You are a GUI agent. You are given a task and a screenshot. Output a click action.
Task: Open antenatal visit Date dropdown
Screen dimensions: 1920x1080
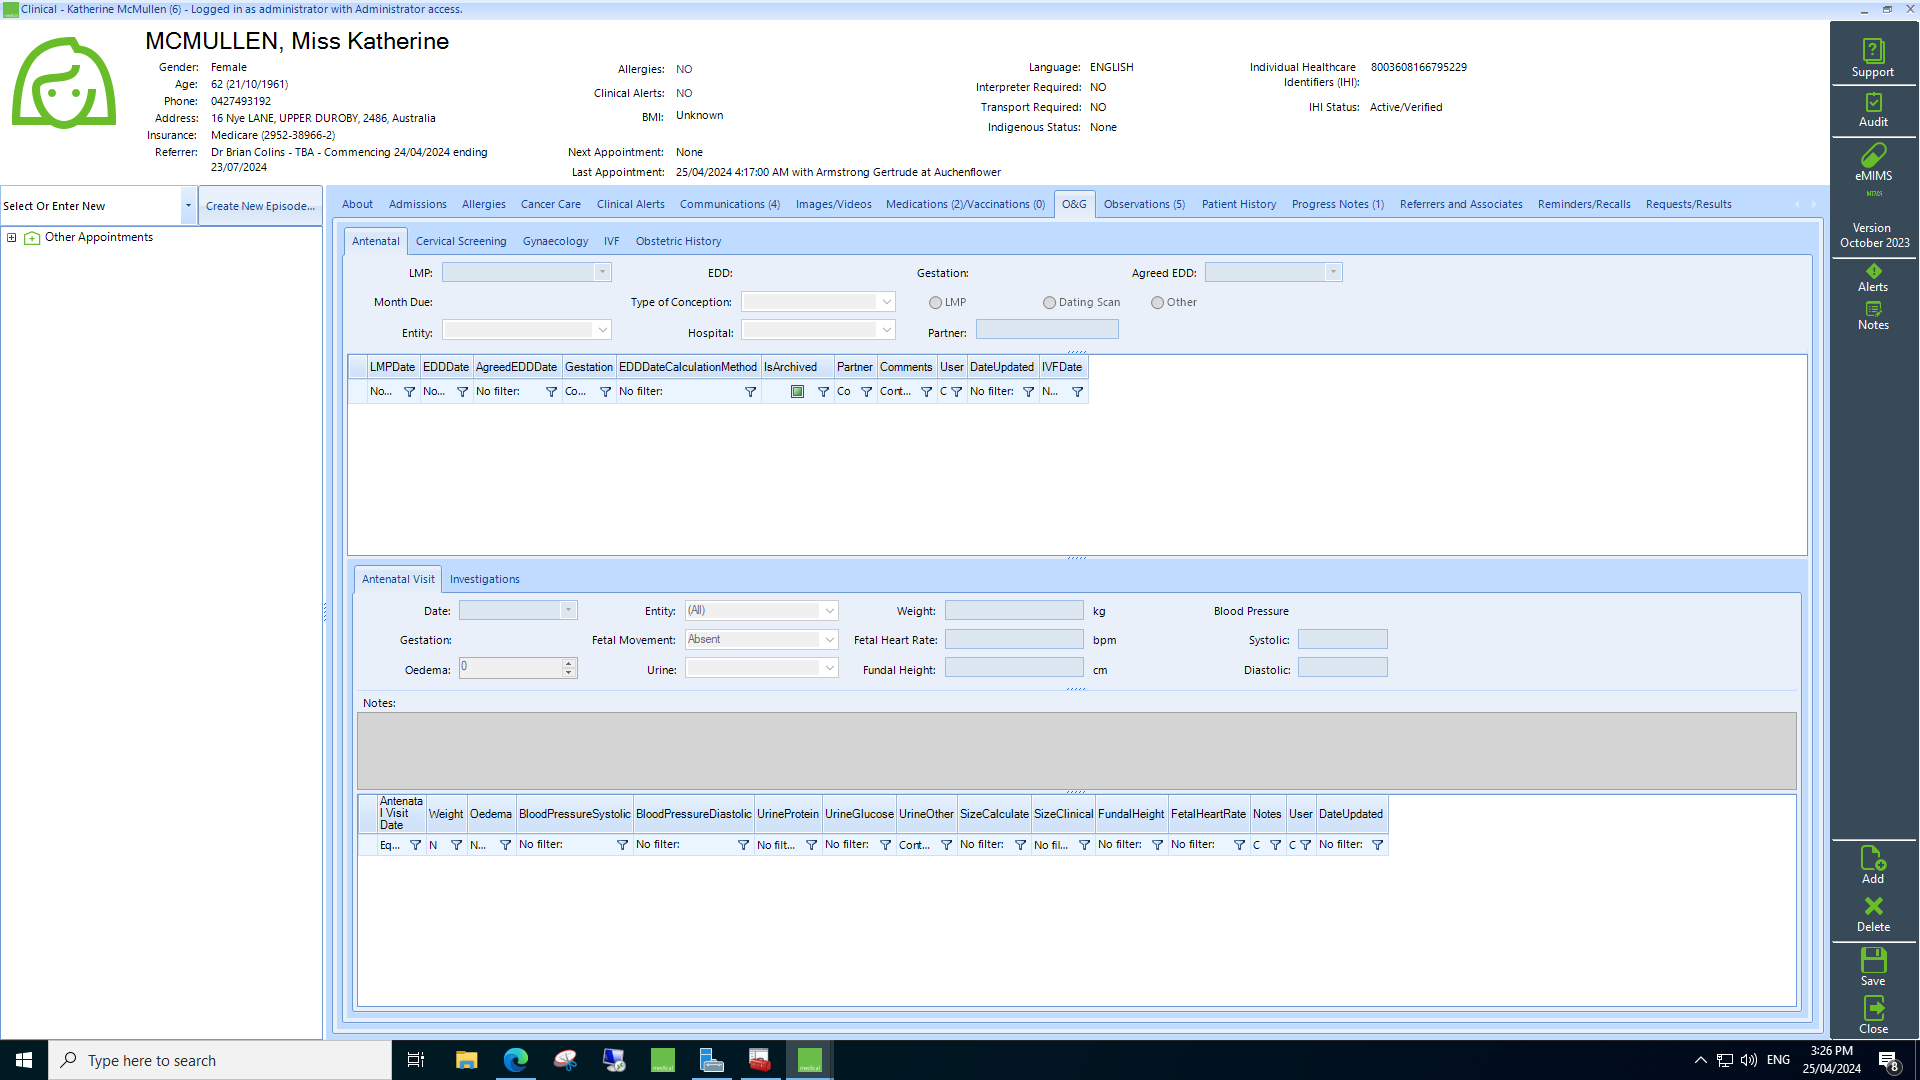pyautogui.click(x=568, y=610)
